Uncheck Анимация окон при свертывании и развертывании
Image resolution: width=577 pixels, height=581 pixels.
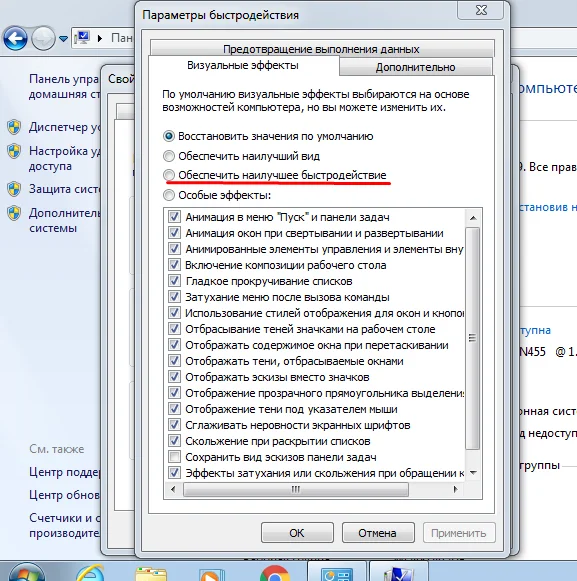tap(174, 233)
